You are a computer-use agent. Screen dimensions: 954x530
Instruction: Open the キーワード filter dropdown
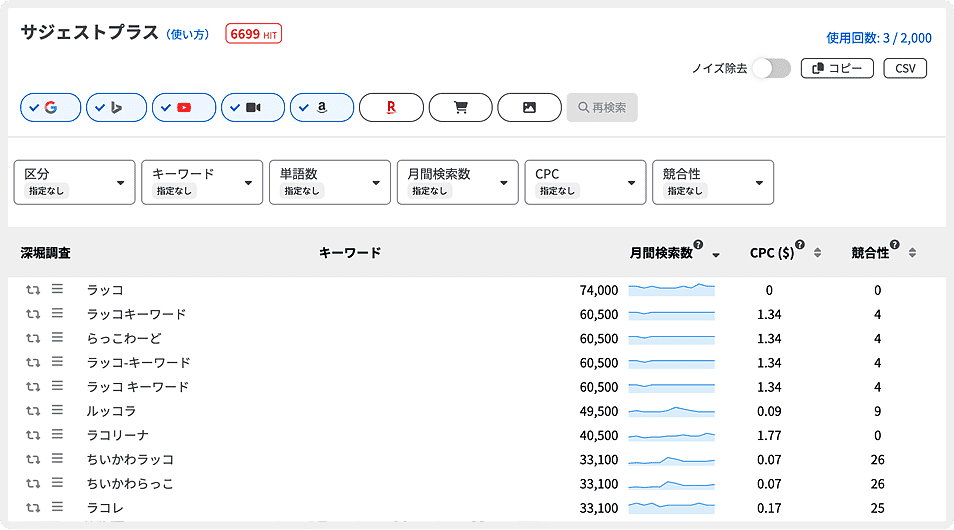tap(202, 183)
